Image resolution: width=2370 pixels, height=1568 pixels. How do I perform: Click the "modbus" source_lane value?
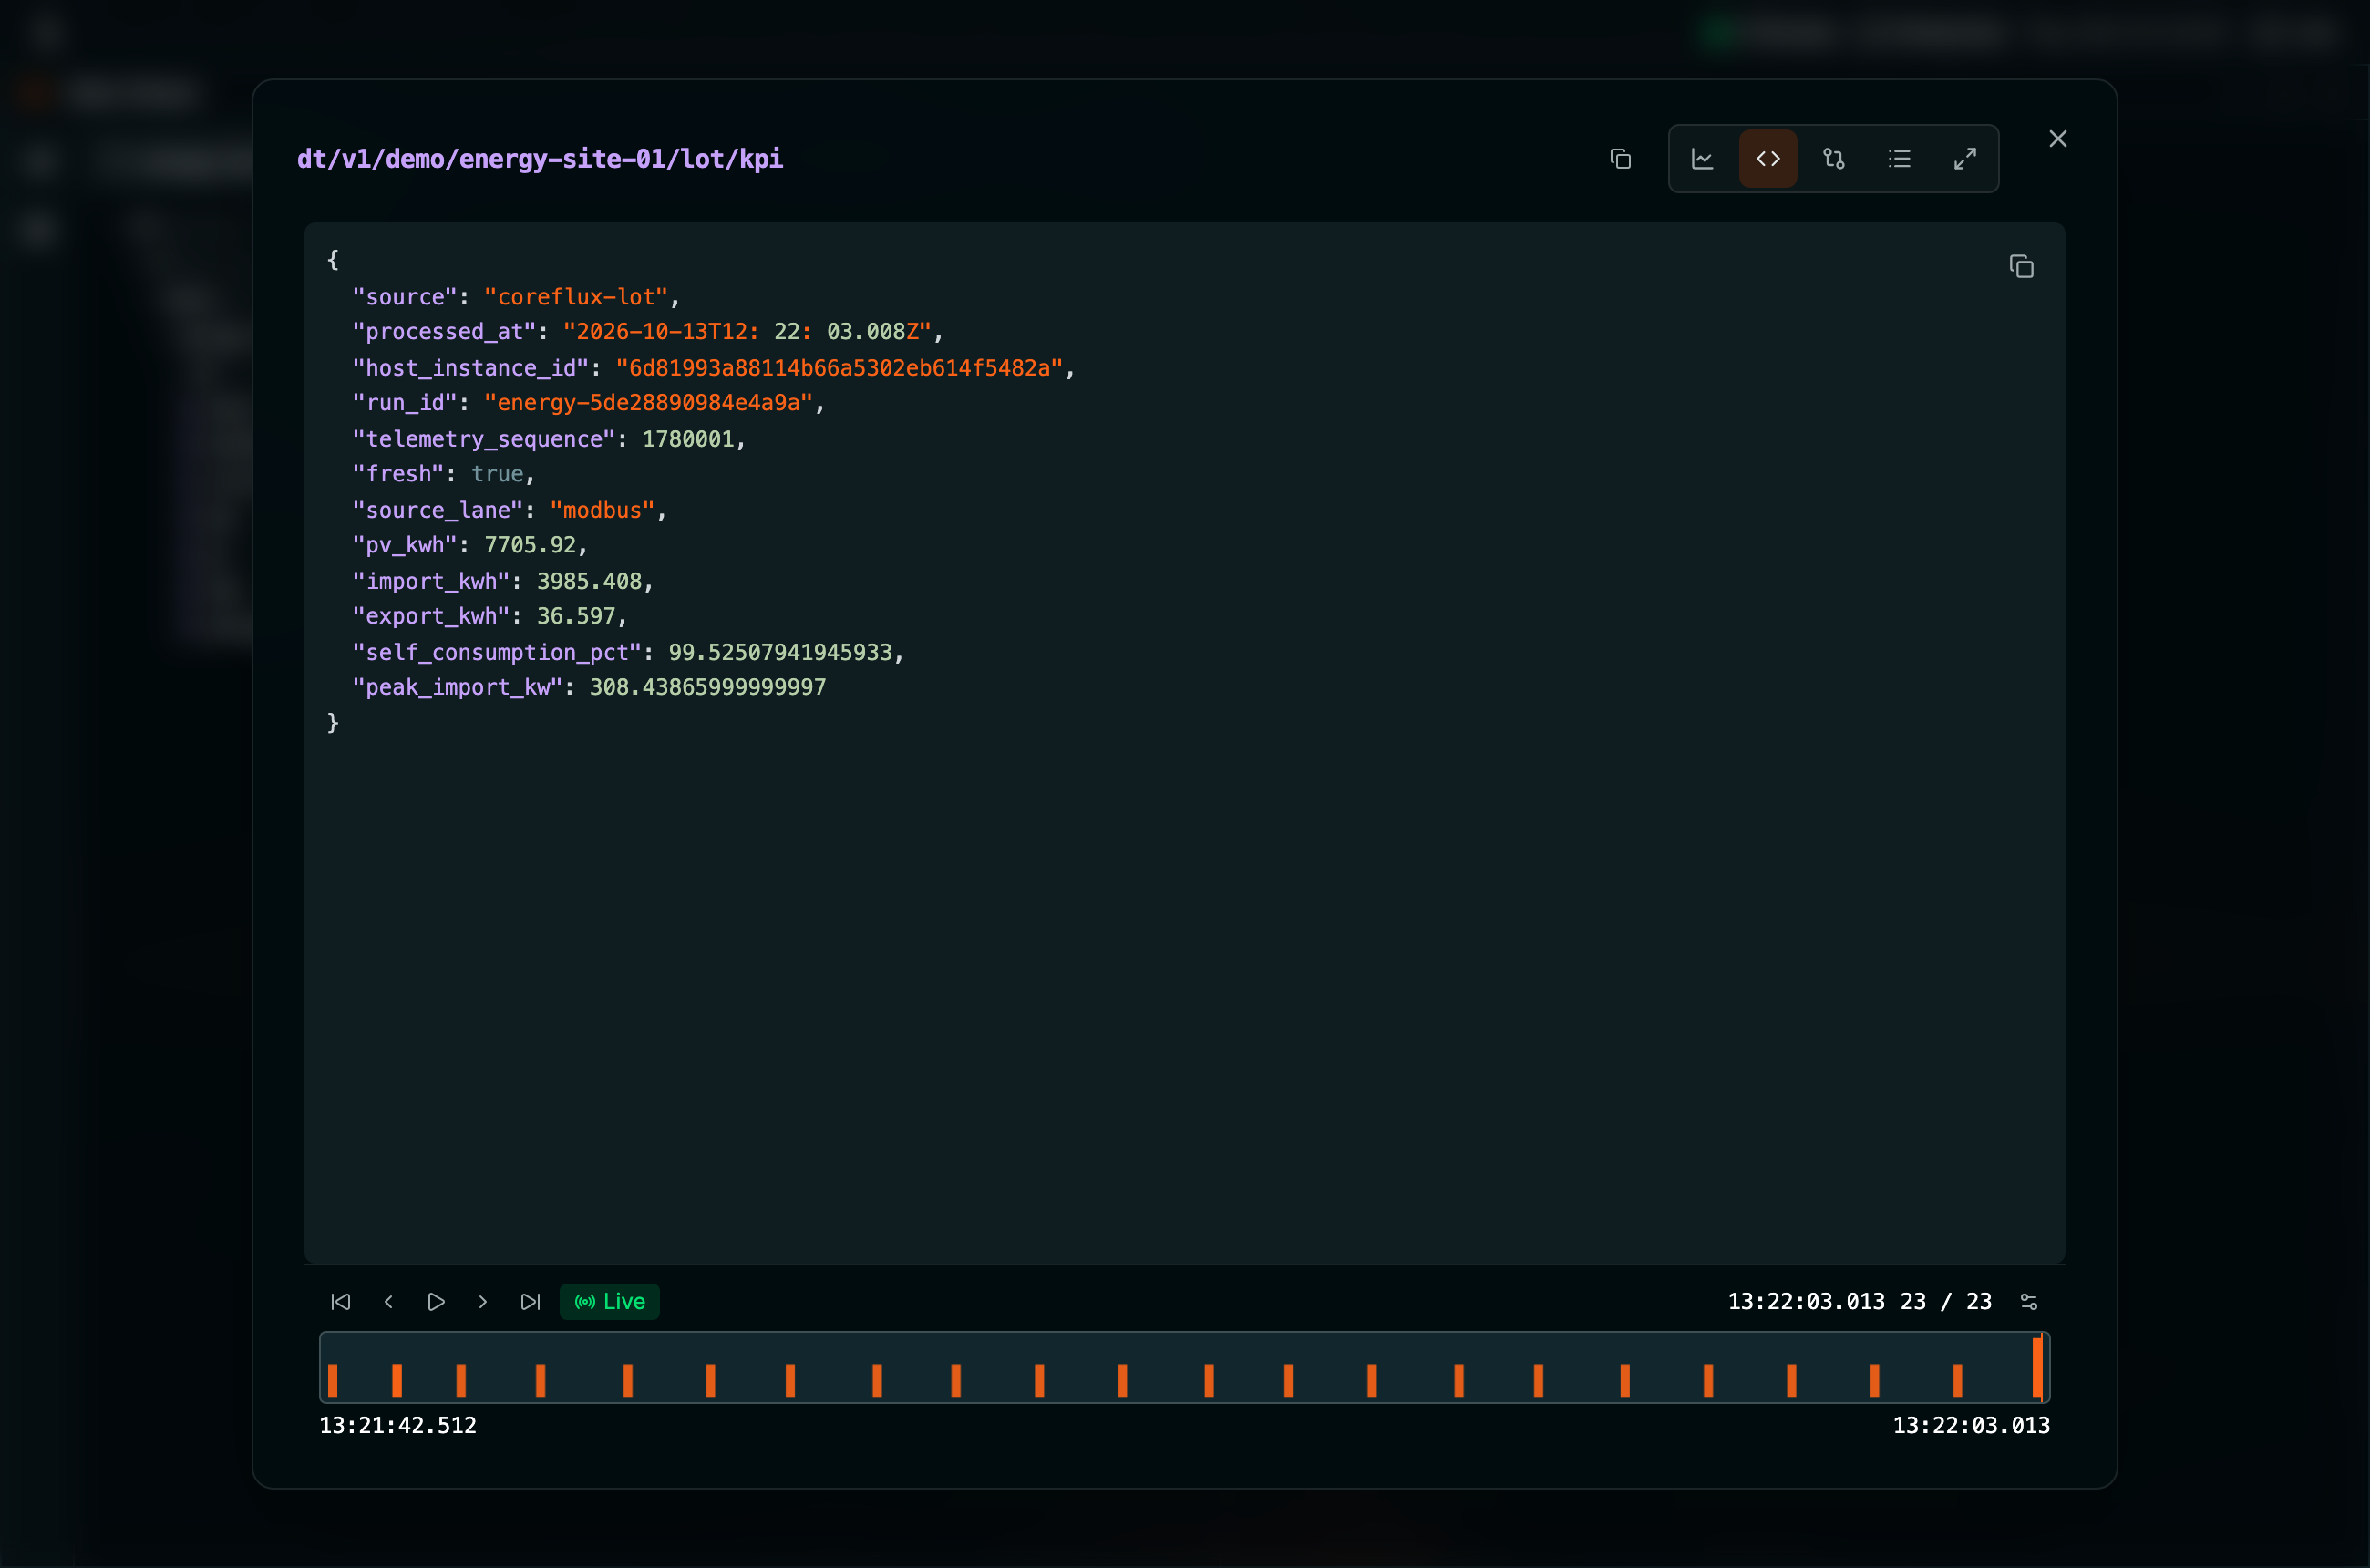point(602,510)
